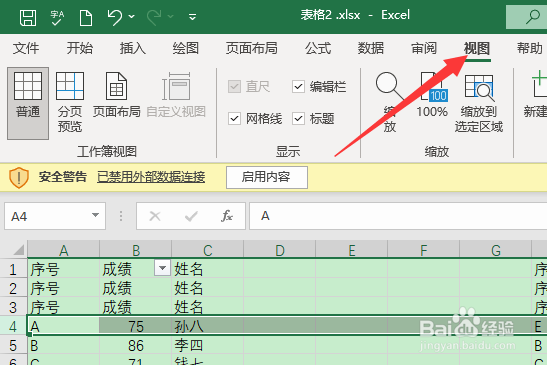Image resolution: width=547 pixels, height=365 pixels.
Task: Toggle the 编辑栏 formula bar checkbox
Action: tap(298, 87)
